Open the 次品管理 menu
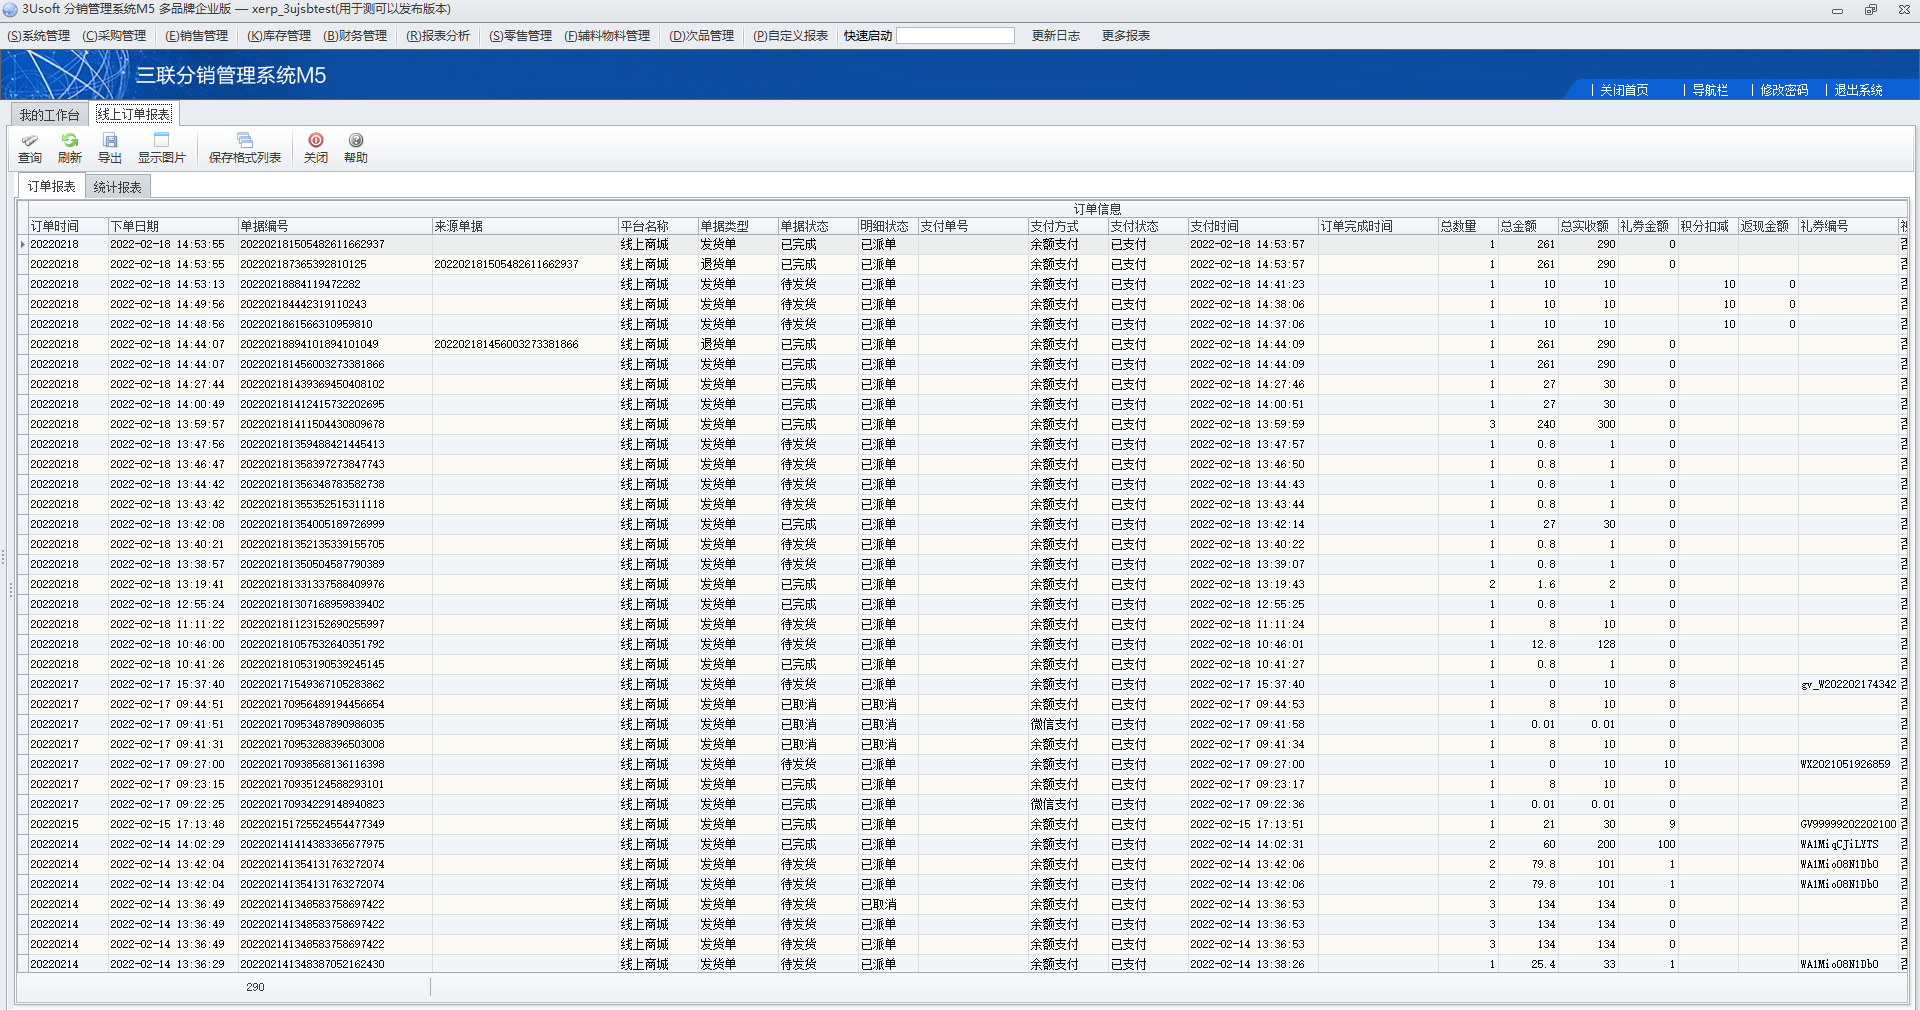1920x1010 pixels. 702,36
